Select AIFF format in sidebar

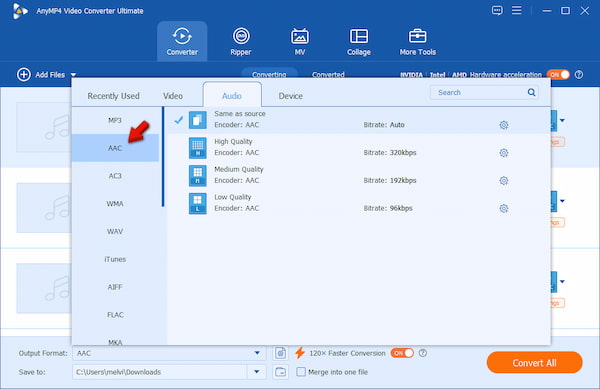(115, 287)
